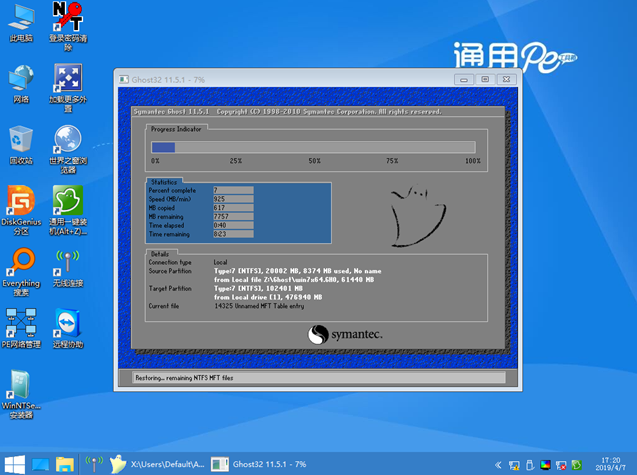Click the Windows Start button

14,464
